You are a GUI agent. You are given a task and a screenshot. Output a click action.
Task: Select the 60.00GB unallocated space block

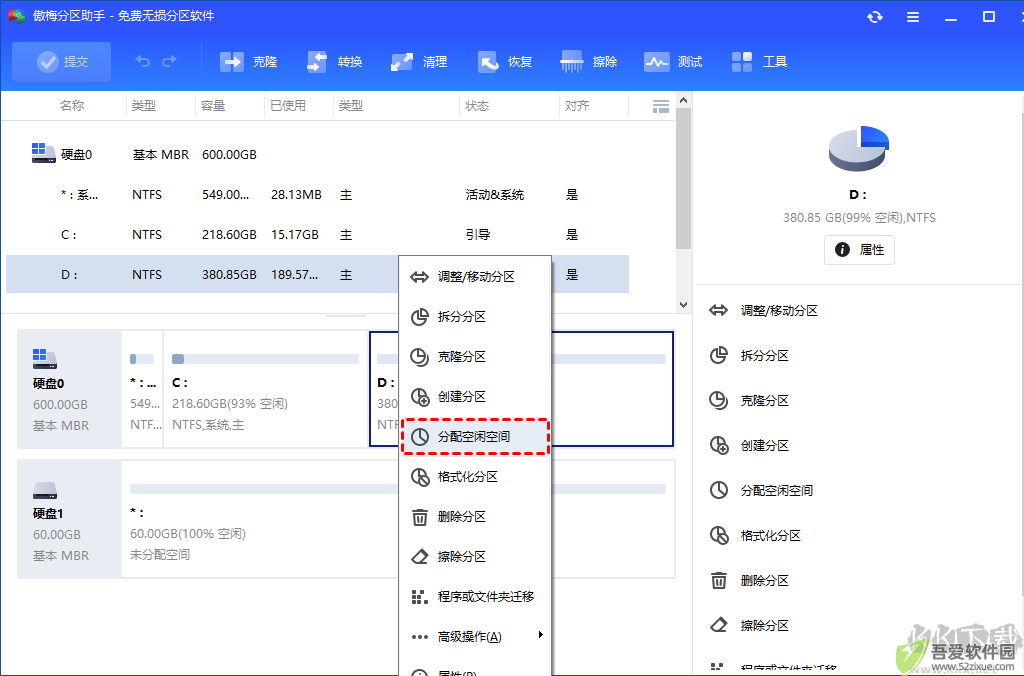pos(398,519)
